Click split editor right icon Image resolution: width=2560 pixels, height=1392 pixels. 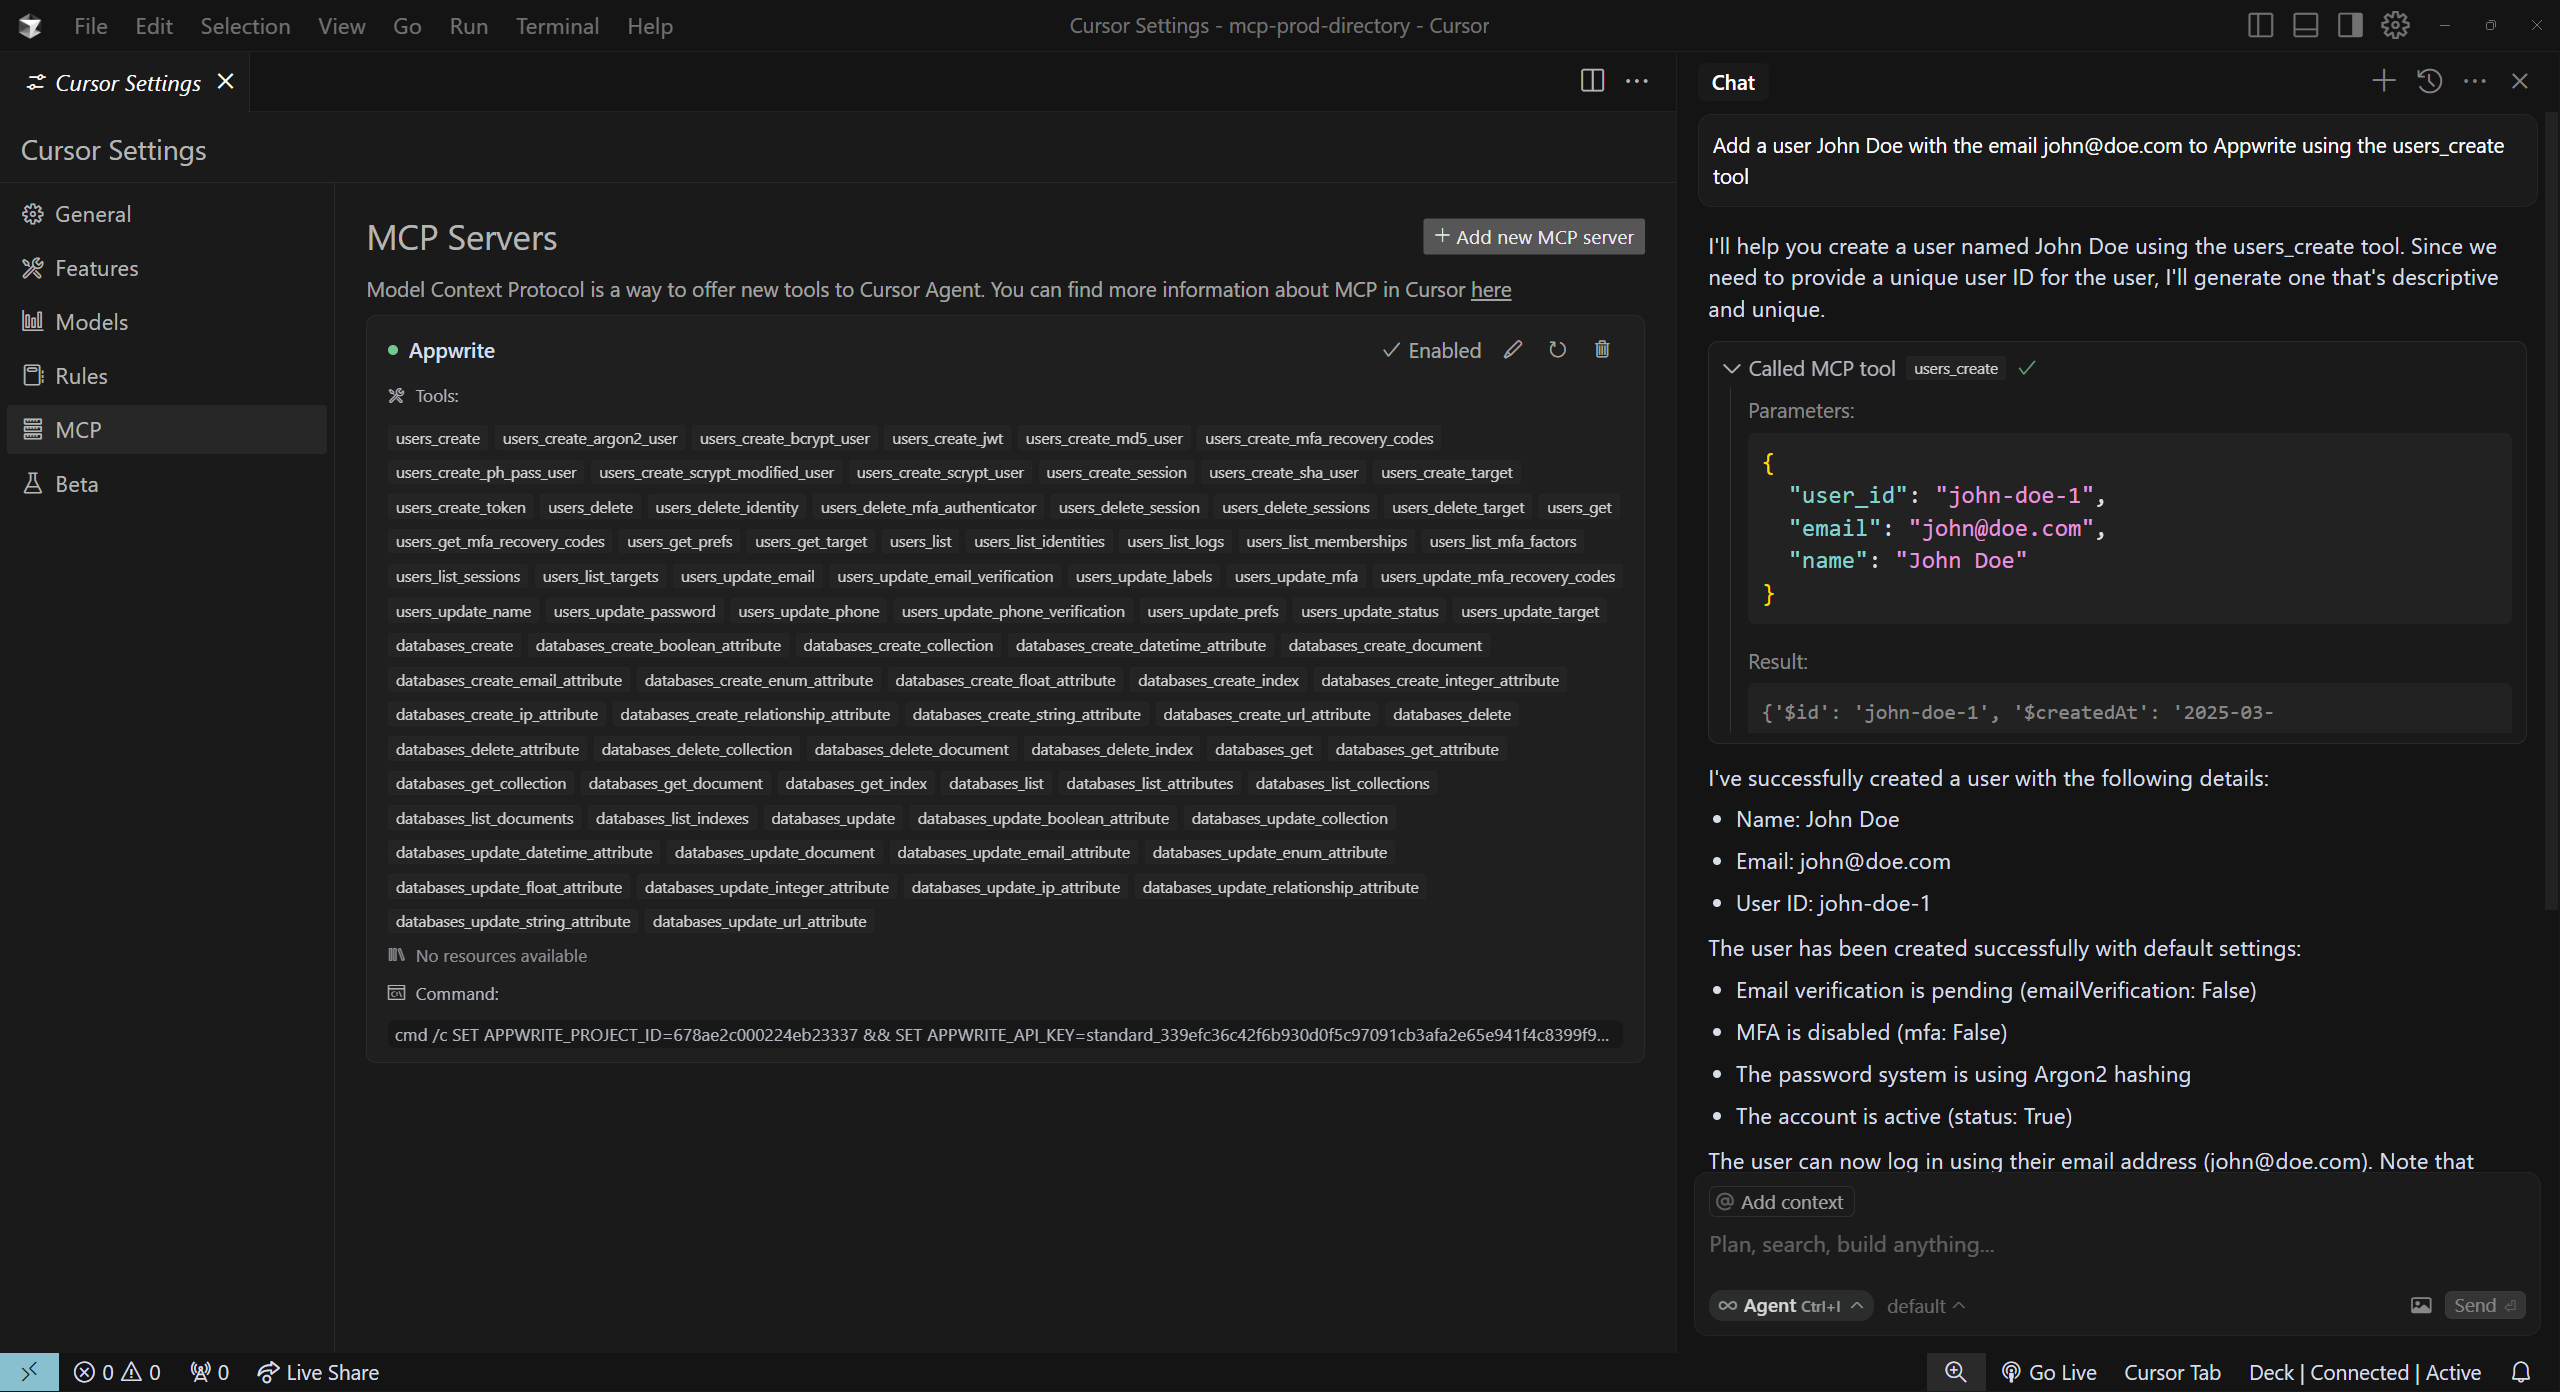(x=1592, y=81)
